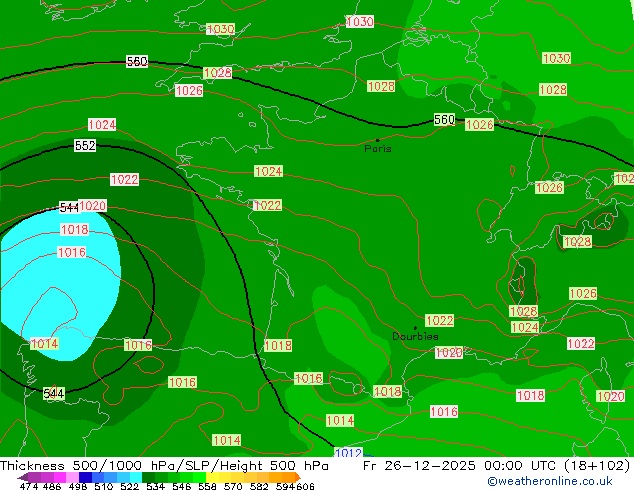
Task: Click the 1014 label at the cyan area's bottom
Action: (44, 344)
